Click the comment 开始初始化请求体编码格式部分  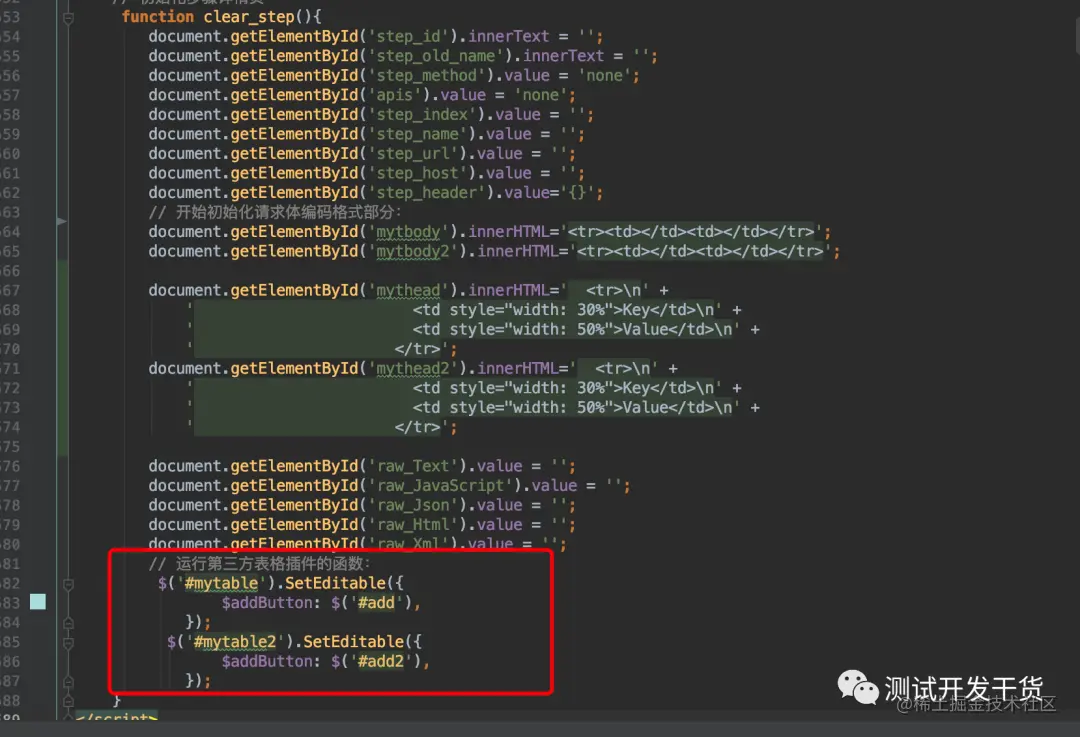tap(275, 212)
